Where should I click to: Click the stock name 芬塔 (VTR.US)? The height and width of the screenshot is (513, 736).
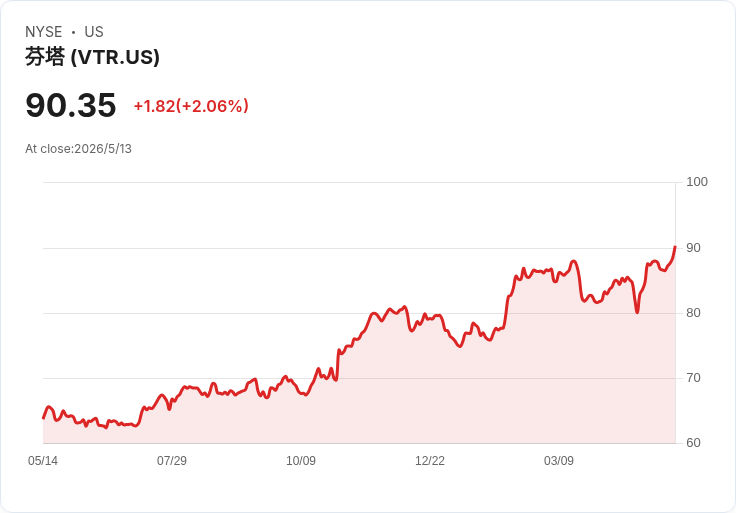pyautogui.click(x=92, y=57)
